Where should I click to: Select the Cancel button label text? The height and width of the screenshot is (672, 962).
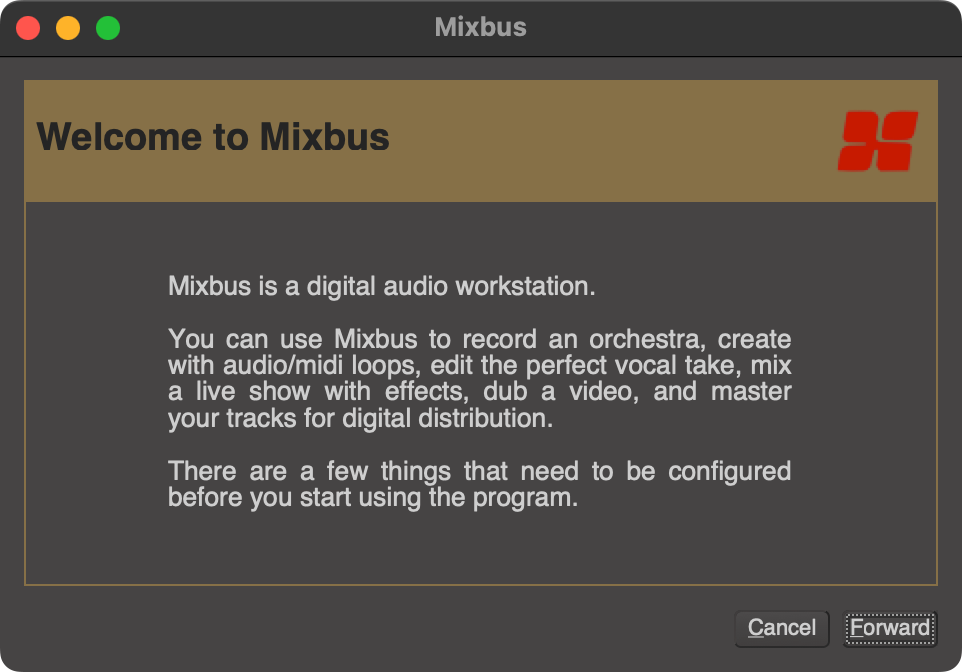(x=781, y=628)
